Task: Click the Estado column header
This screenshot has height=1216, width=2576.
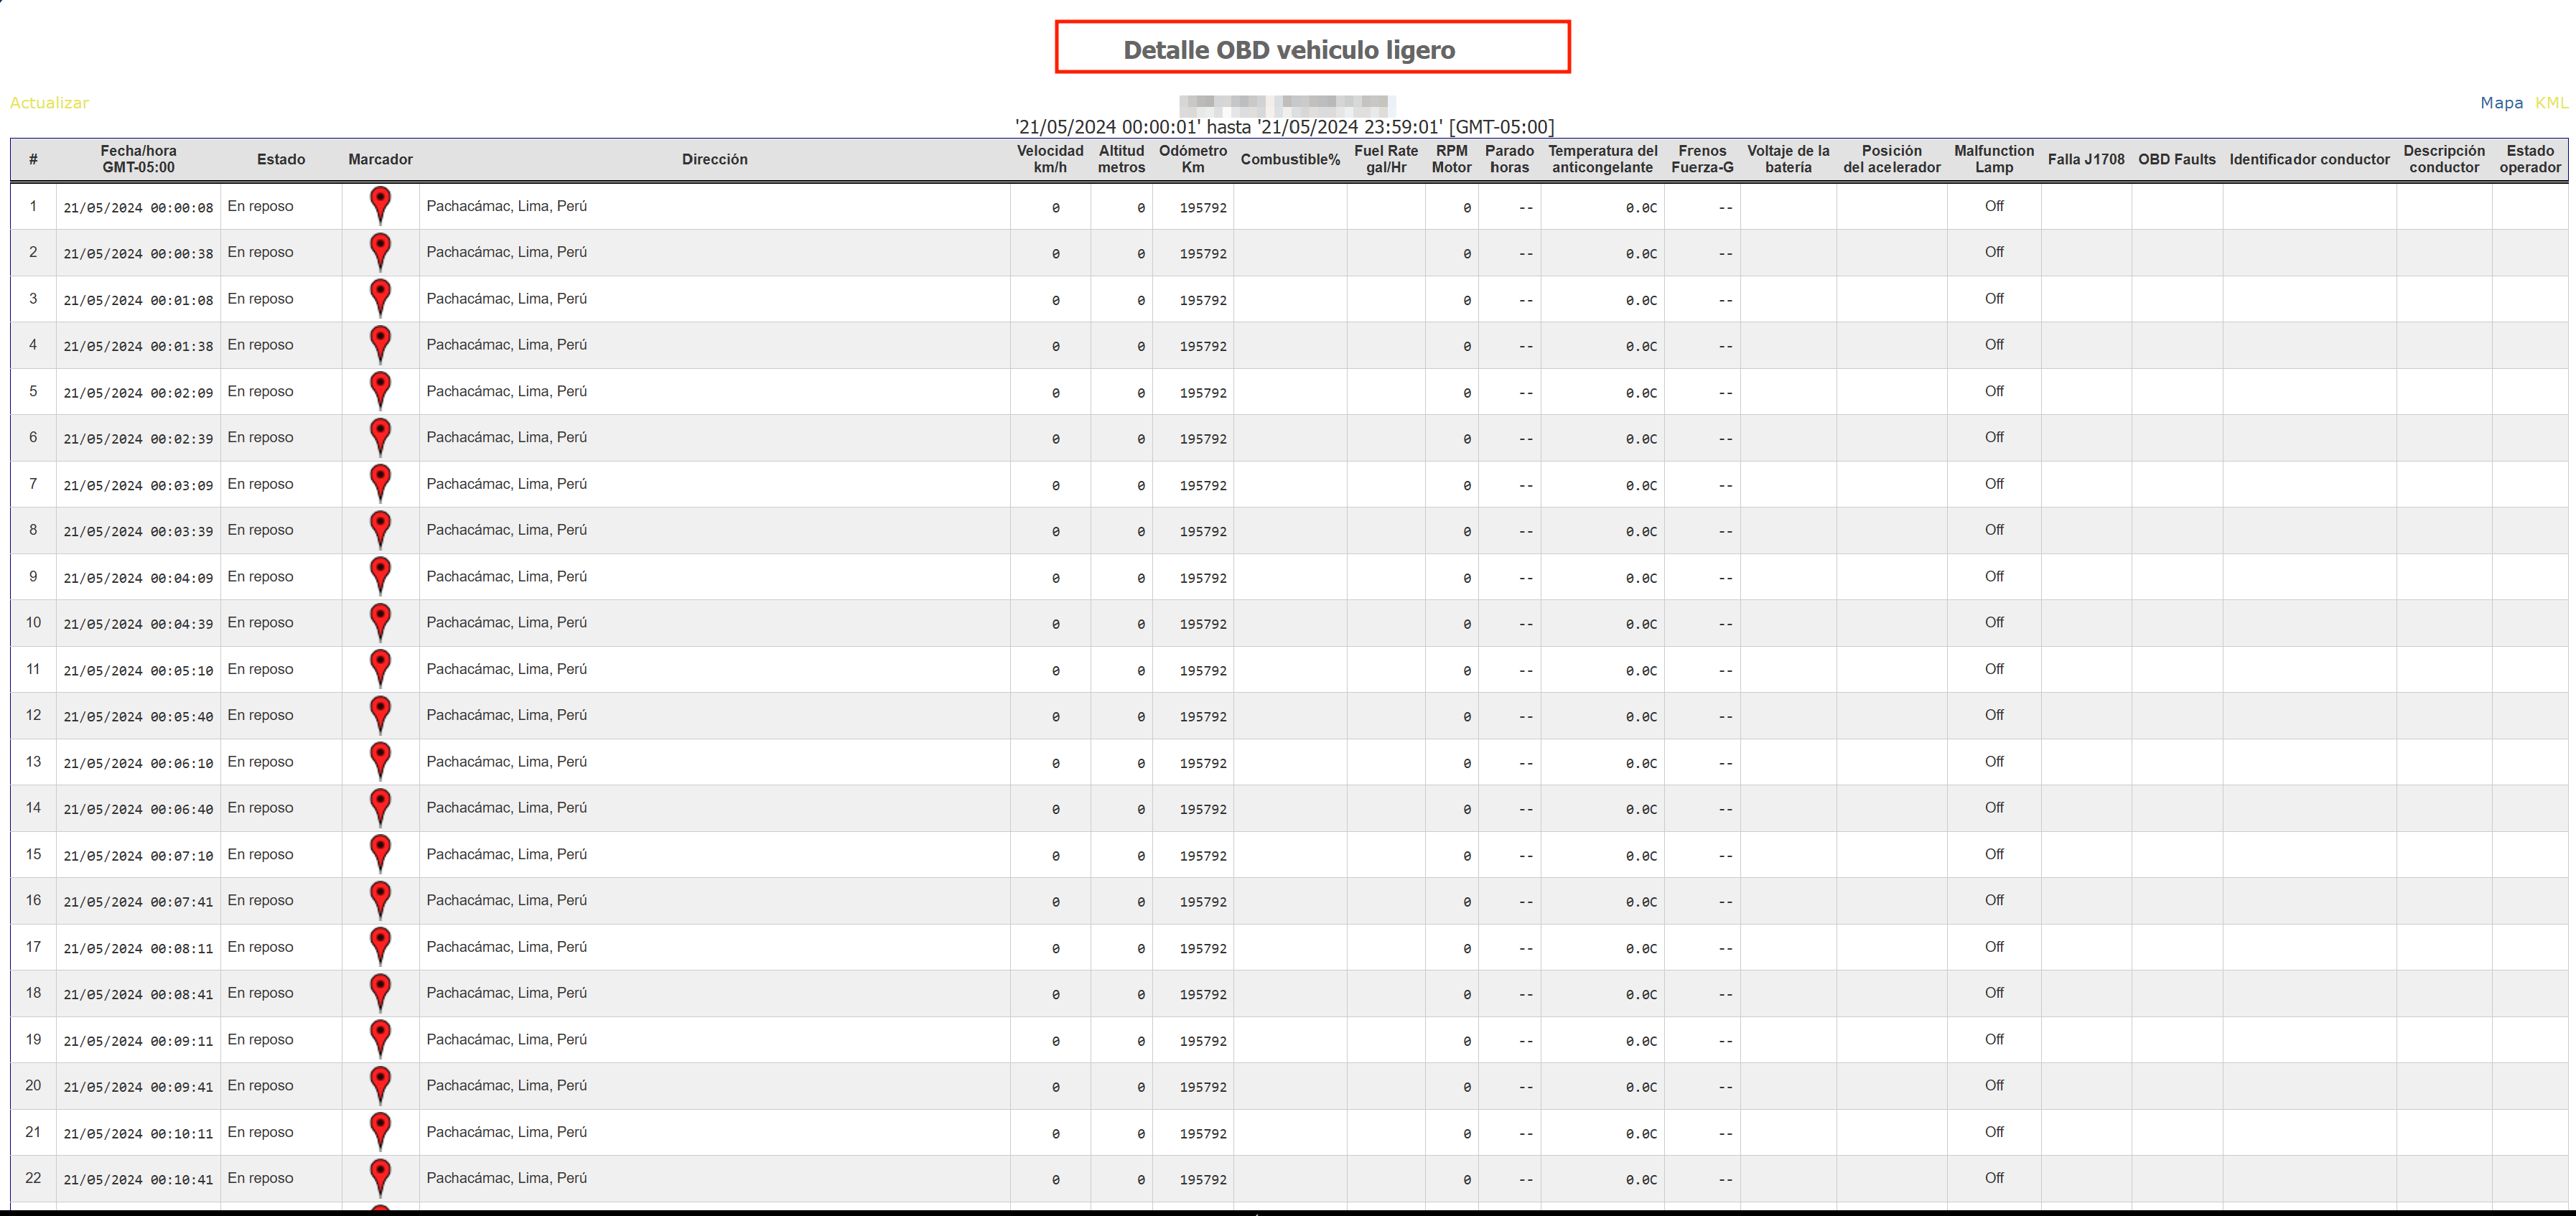Action: click(x=281, y=159)
